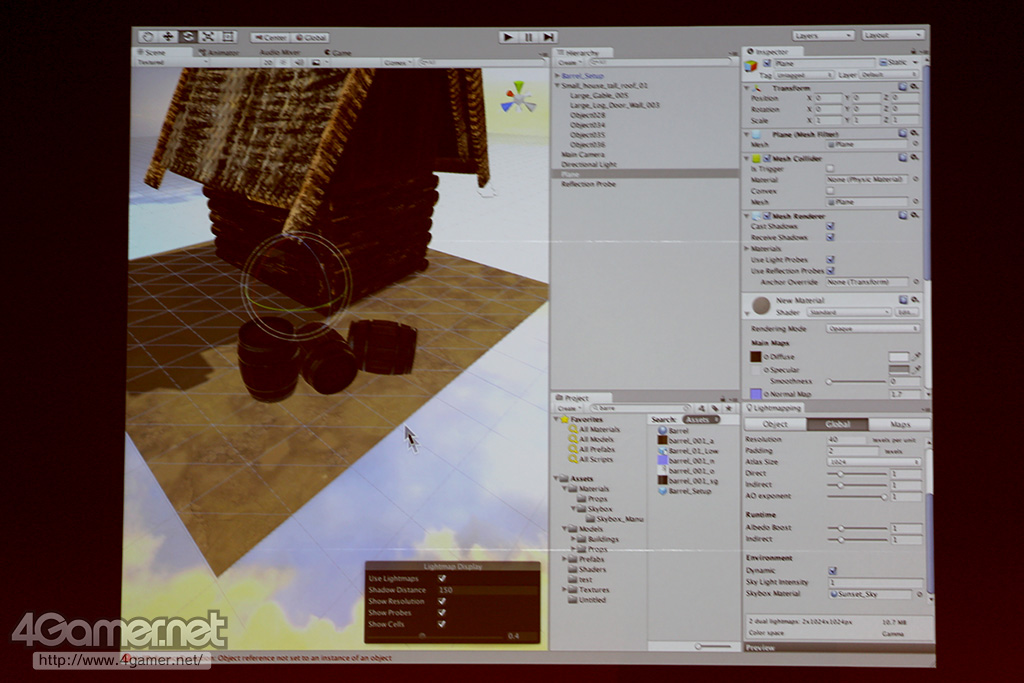Click the Plane object cube icon
The height and width of the screenshot is (683, 1024).
[751, 66]
